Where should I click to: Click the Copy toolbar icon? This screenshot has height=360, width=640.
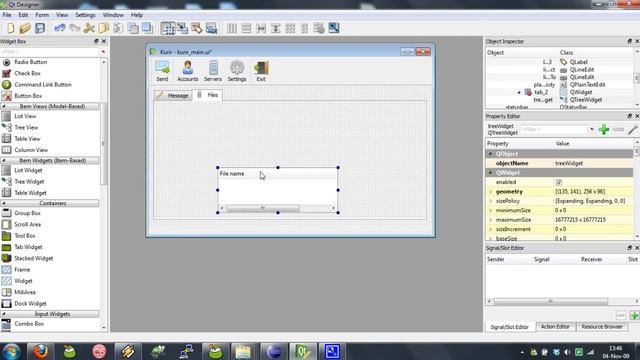pyautogui.click(x=104, y=28)
